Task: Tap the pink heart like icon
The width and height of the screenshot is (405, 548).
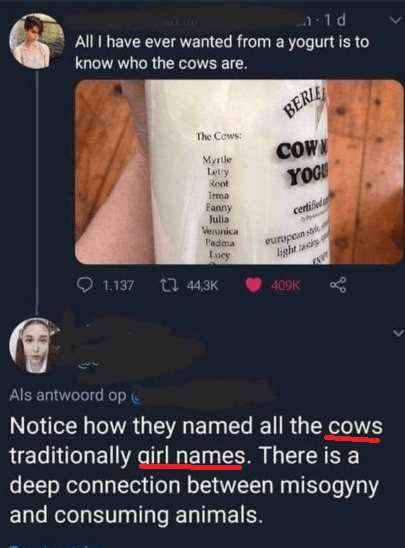Action: pos(253,285)
